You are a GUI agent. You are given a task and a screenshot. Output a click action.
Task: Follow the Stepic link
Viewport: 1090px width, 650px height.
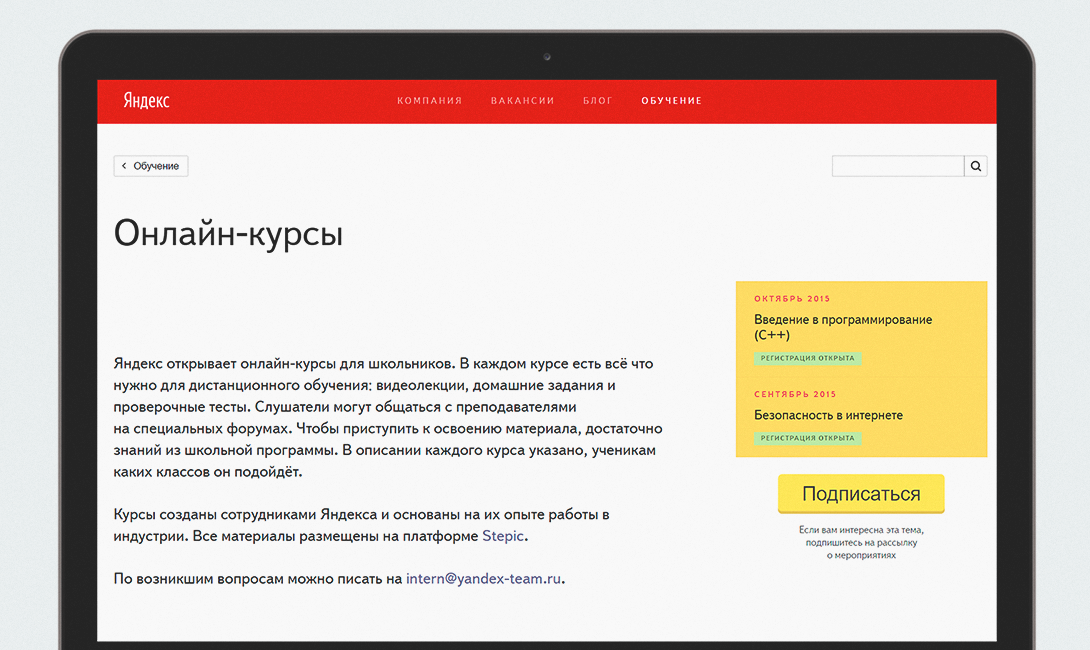coord(503,536)
